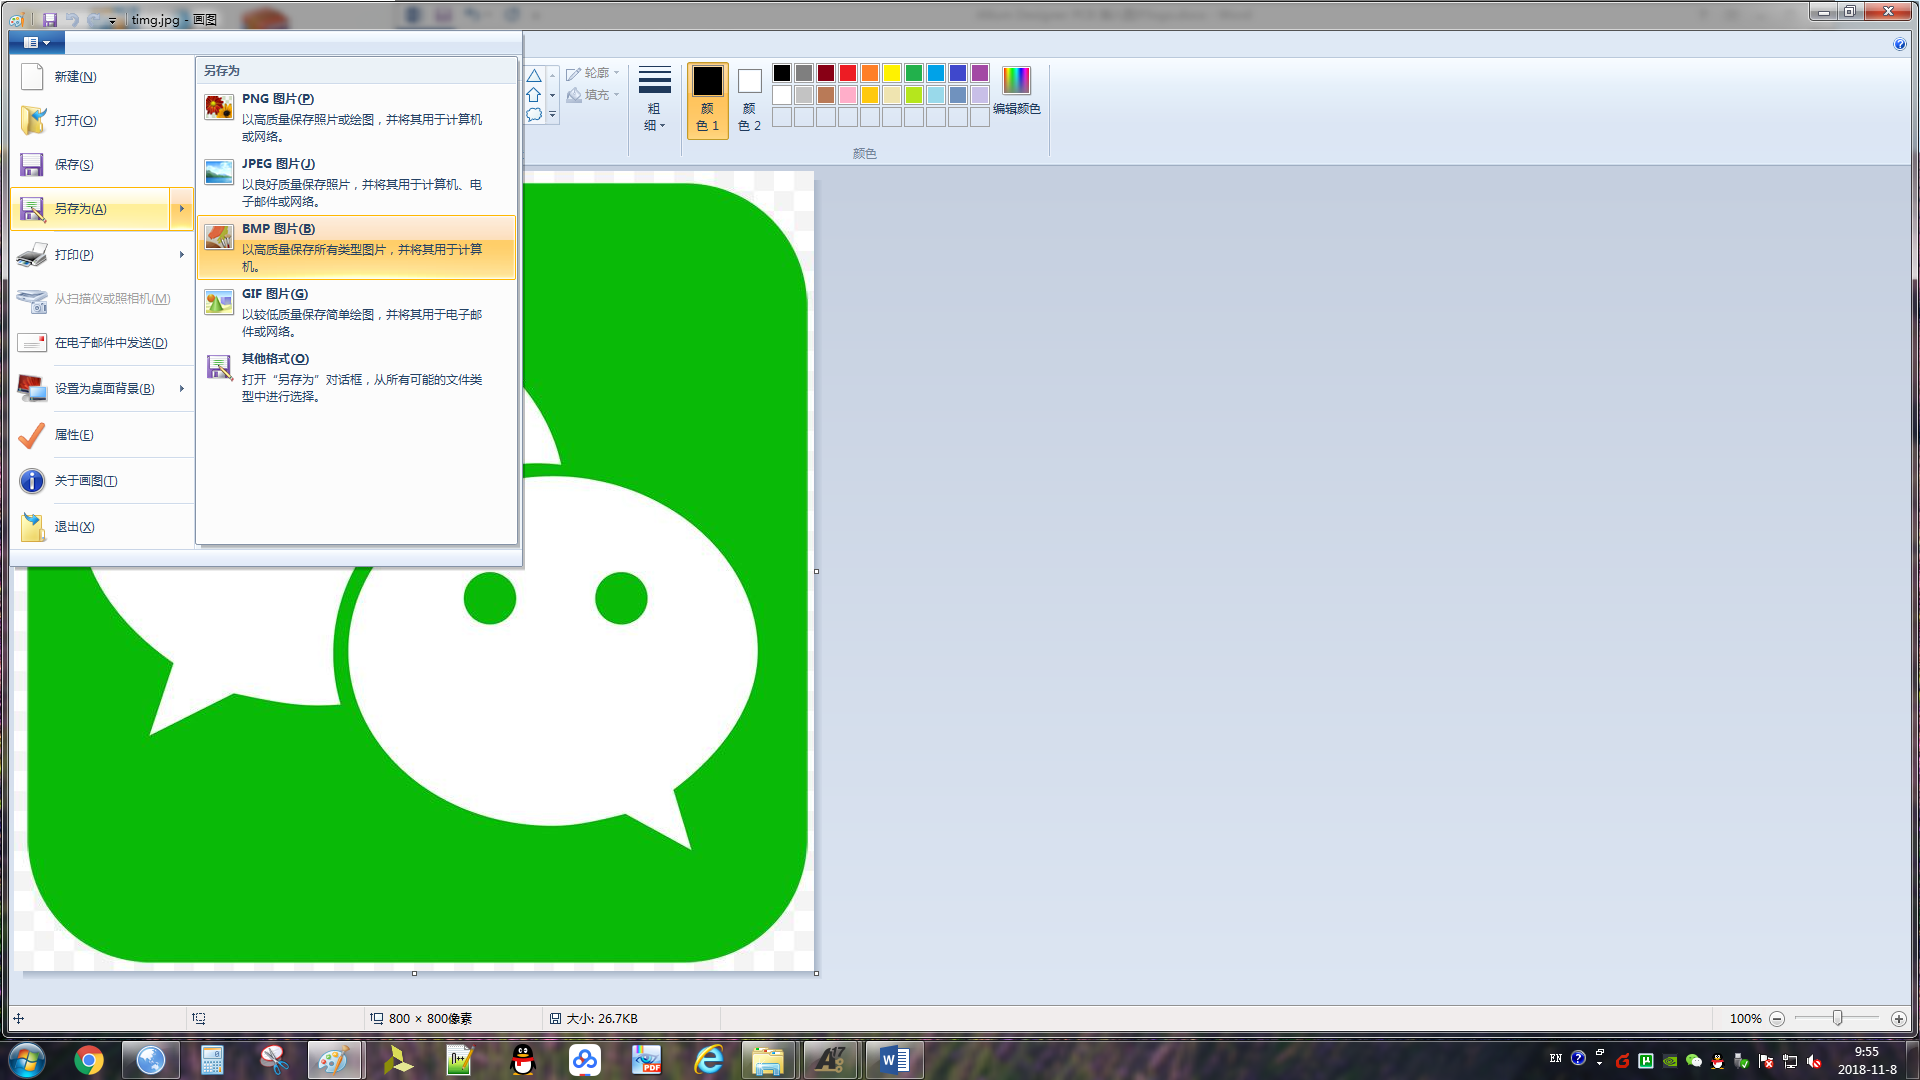Click the Redo arrow in the title bar
The height and width of the screenshot is (1080, 1920).
coord(94,19)
